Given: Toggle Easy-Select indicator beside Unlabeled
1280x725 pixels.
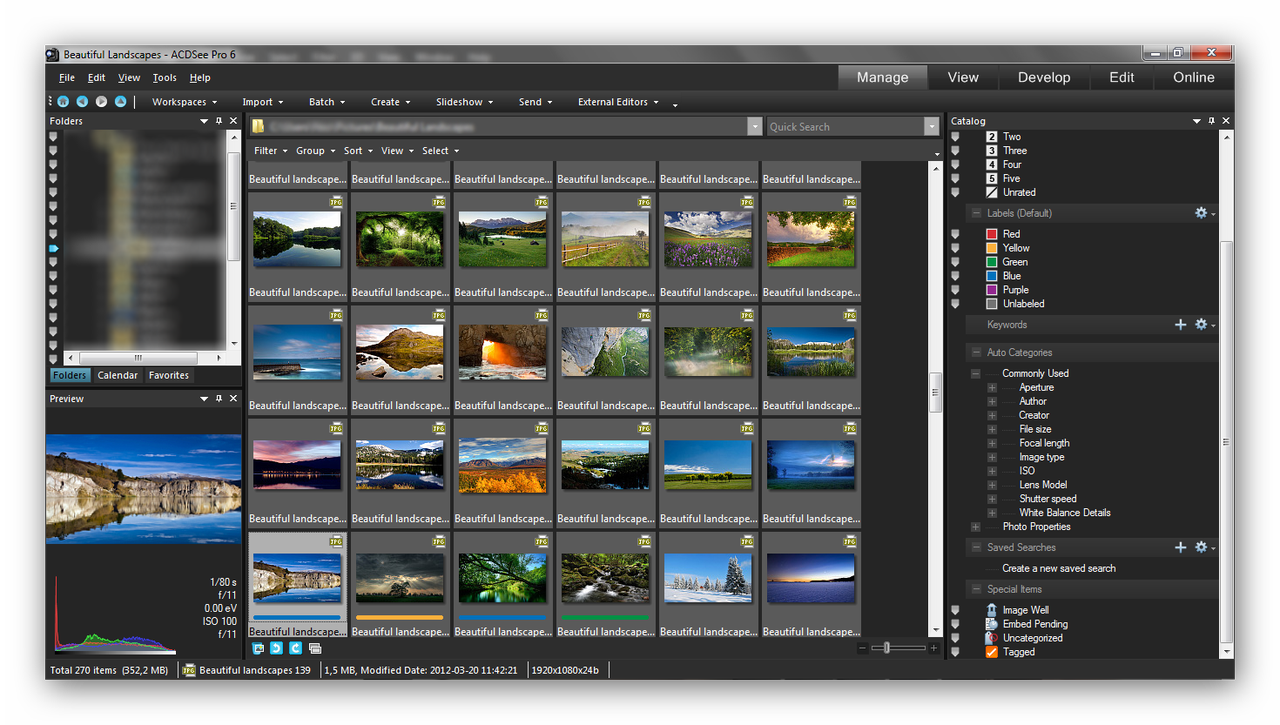Looking at the screenshot, I should (955, 304).
